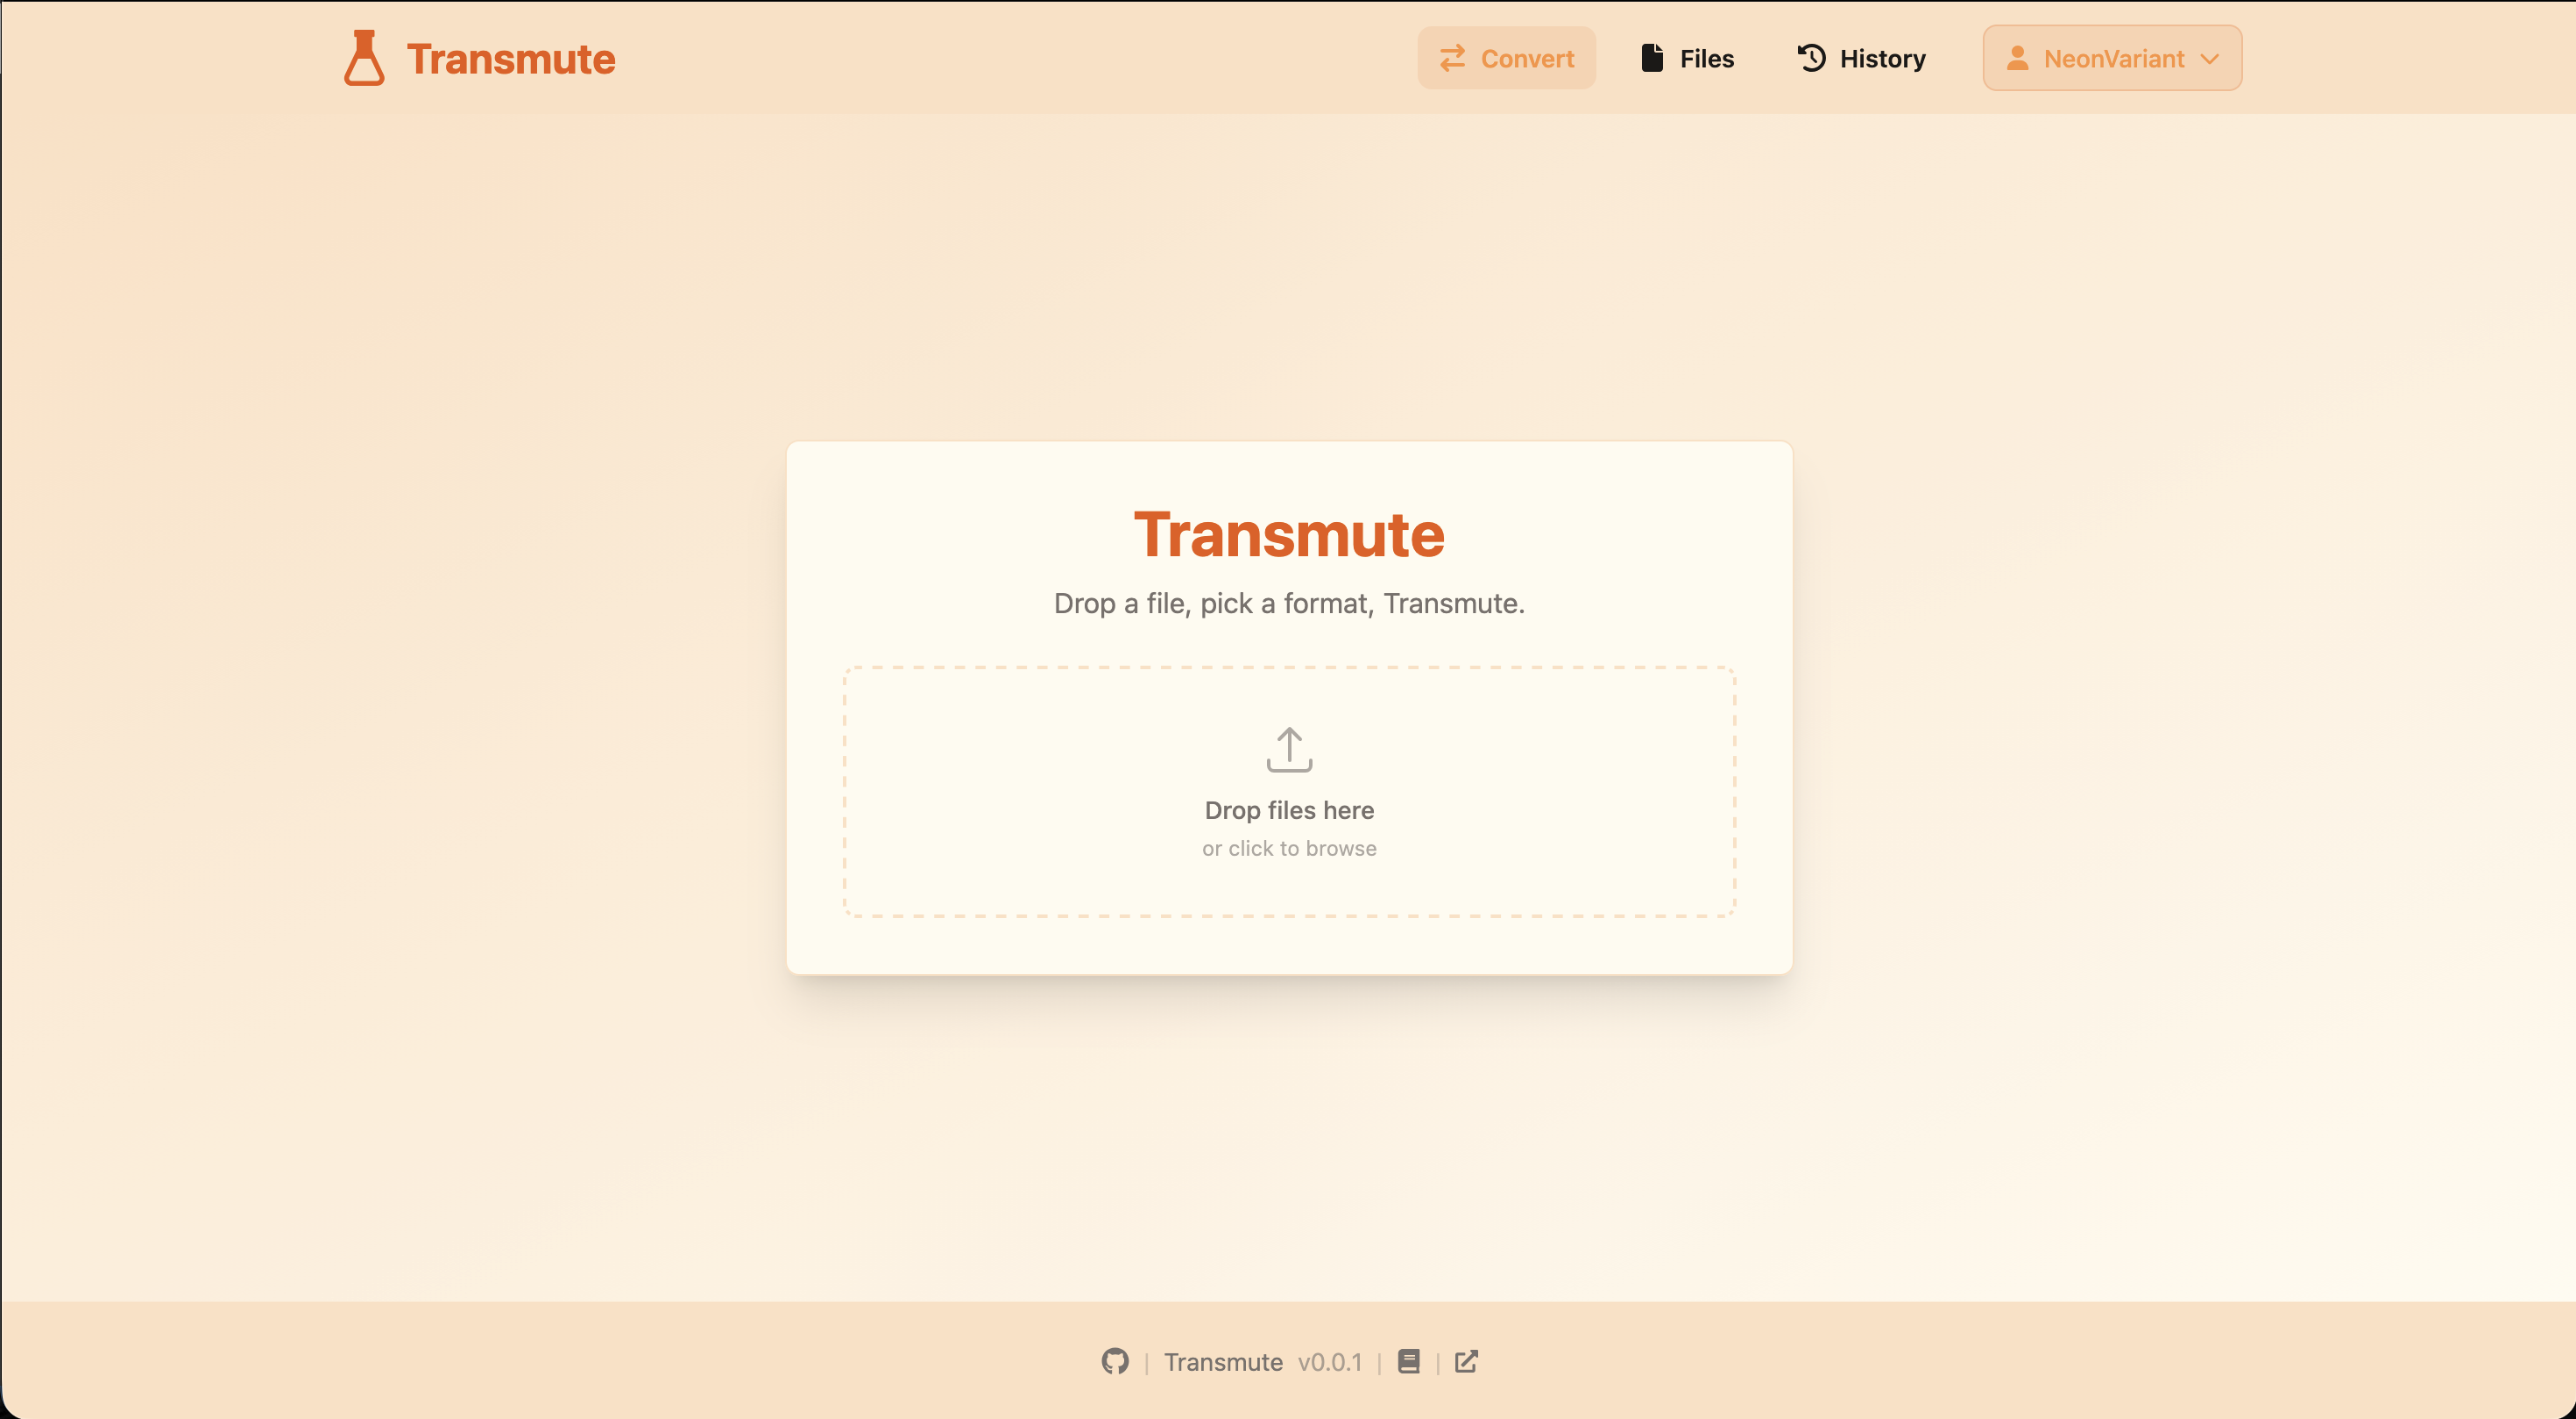Click the or click to browse text
This screenshot has height=1419, width=2576.
pyautogui.click(x=1288, y=848)
